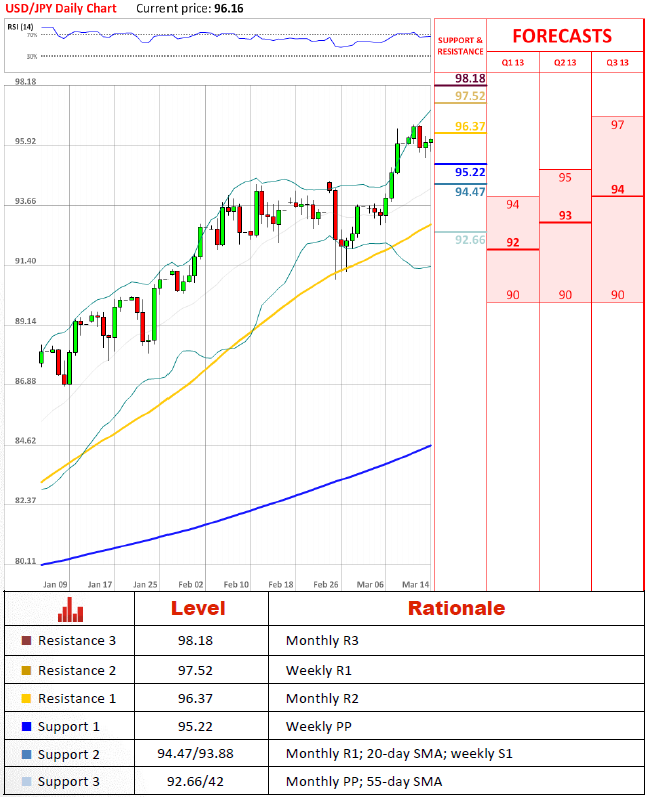Image resolution: width=646 pixels, height=797 pixels.
Task: Click the Feb 18 date axis label
Action: pos(281,585)
